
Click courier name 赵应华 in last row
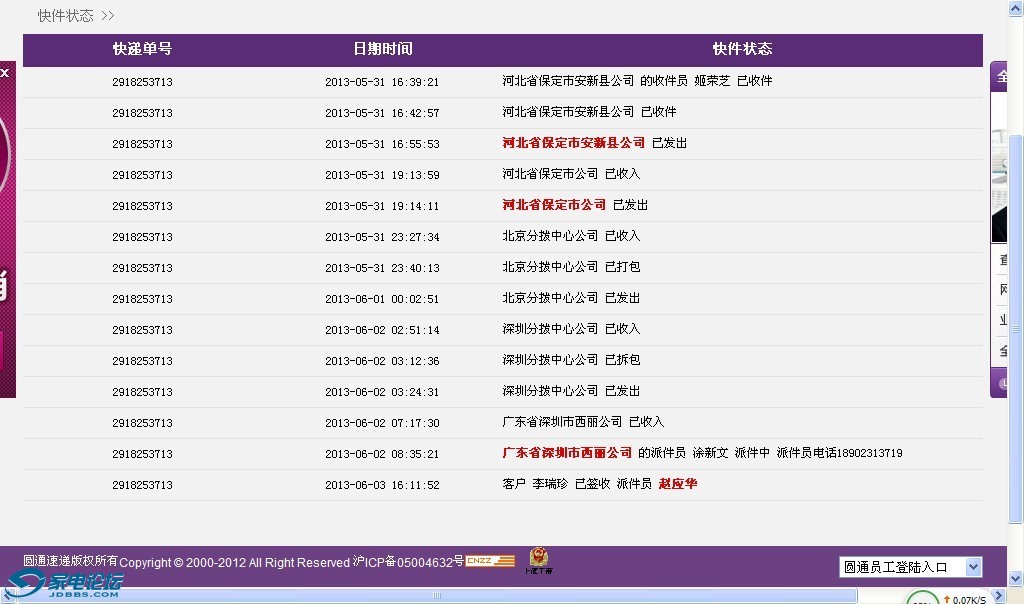678,484
